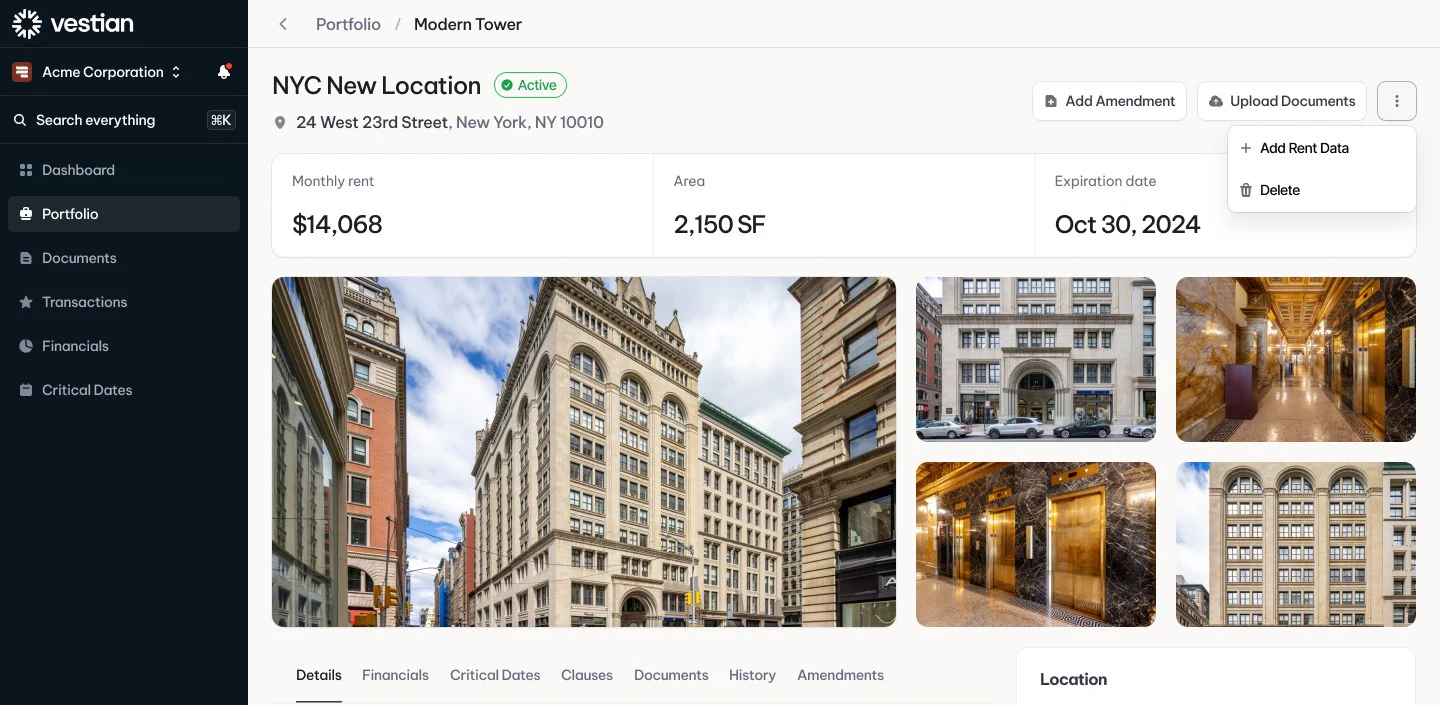
Task: Click the ⌘K shortcut badge
Action: [x=221, y=120]
